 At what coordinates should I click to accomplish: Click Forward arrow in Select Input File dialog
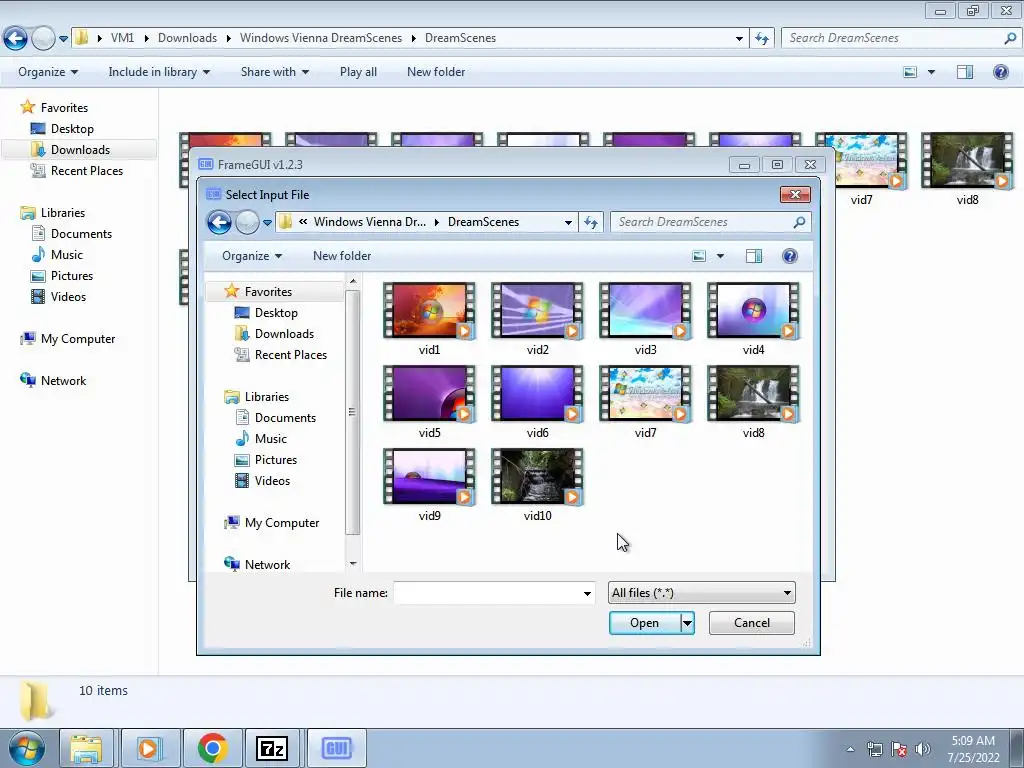tap(247, 223)
